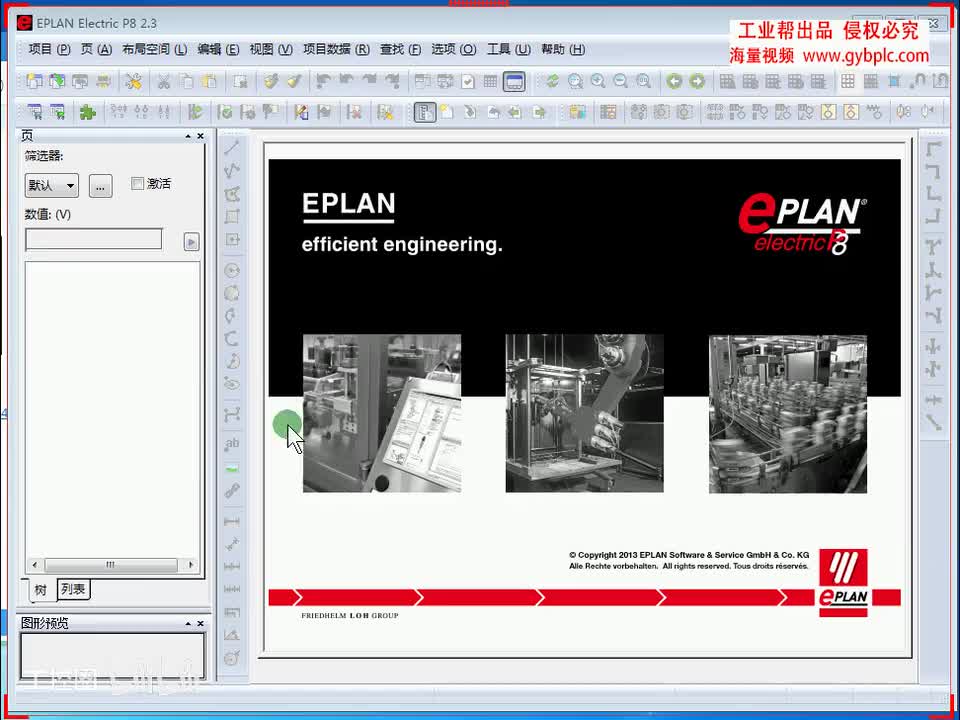Viewport: 960px width, 720px height.
Task: Collapse the 页 panel with pin arrow
Action: point(188,136)
